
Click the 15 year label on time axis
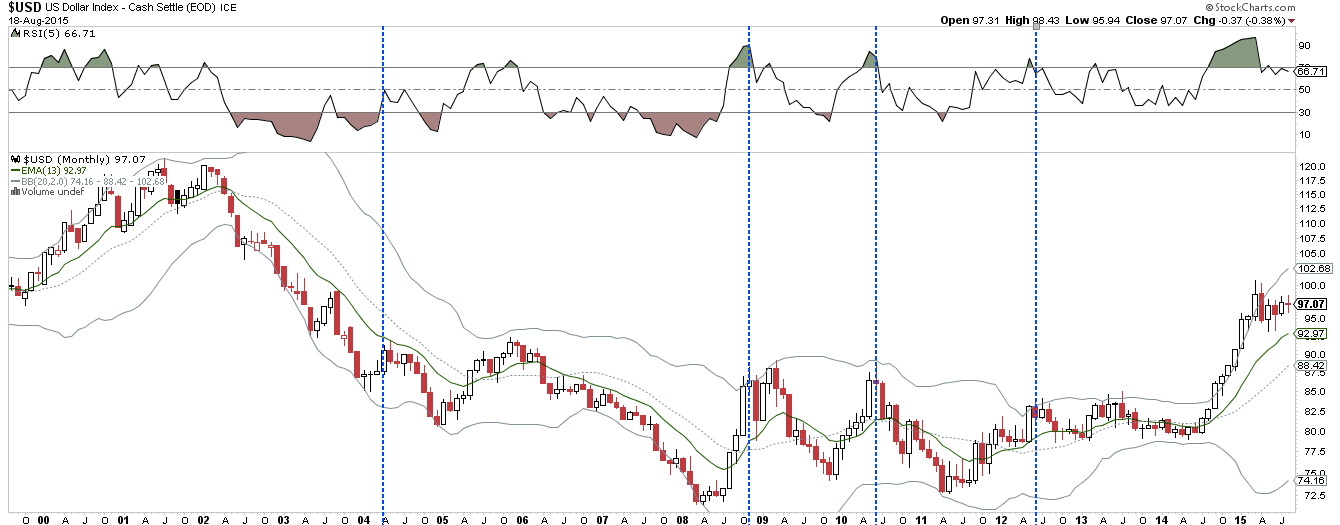pyautogui.click(x=1241, y=518)
